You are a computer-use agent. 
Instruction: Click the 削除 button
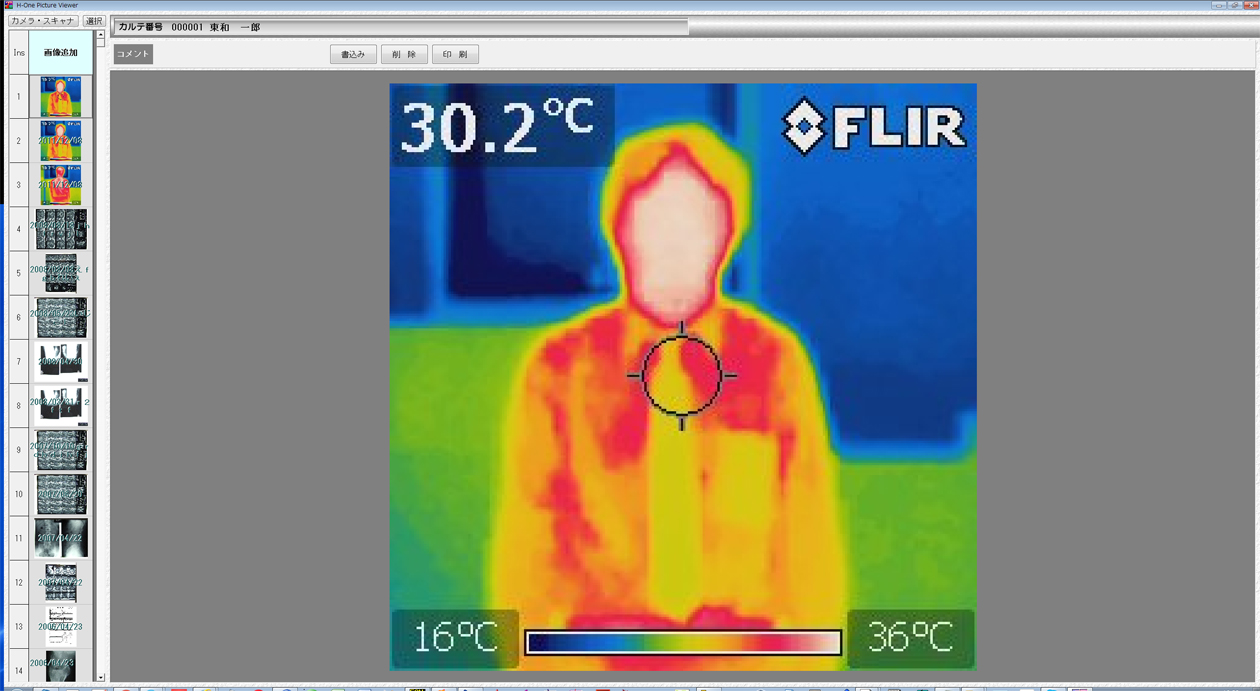(404, 54)
